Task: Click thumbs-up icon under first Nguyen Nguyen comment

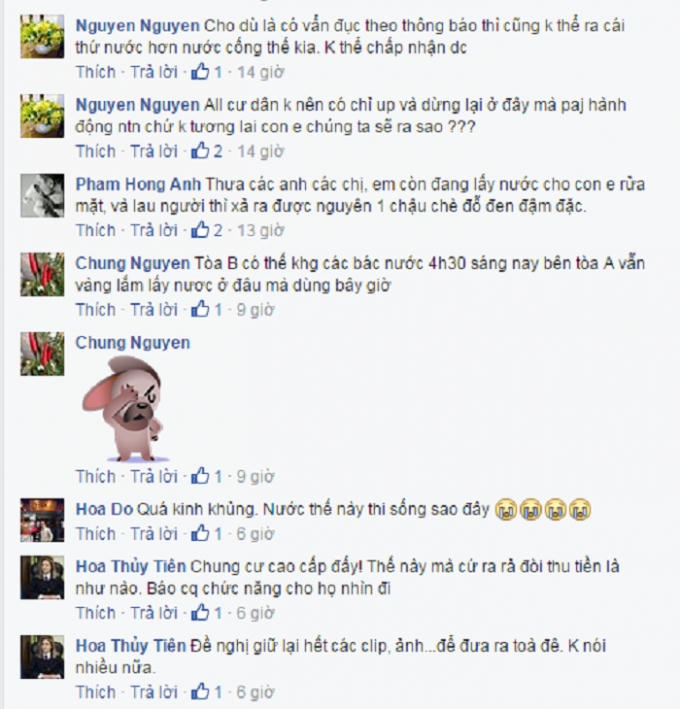Action: (200, 71)
